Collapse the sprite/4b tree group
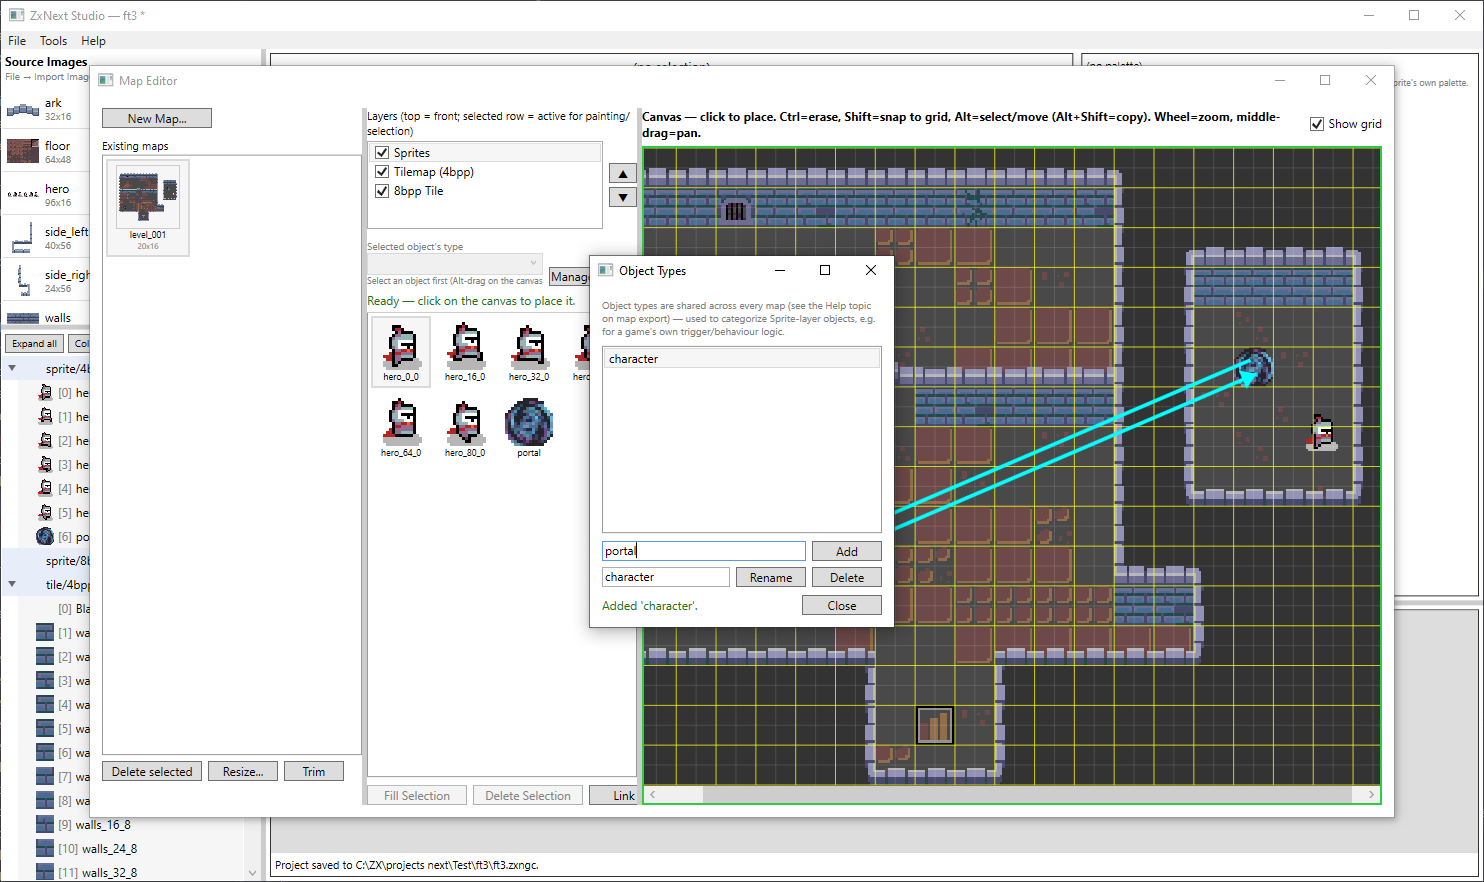The height and width of the screenshot is (882, 1484). tap(12, 368)
